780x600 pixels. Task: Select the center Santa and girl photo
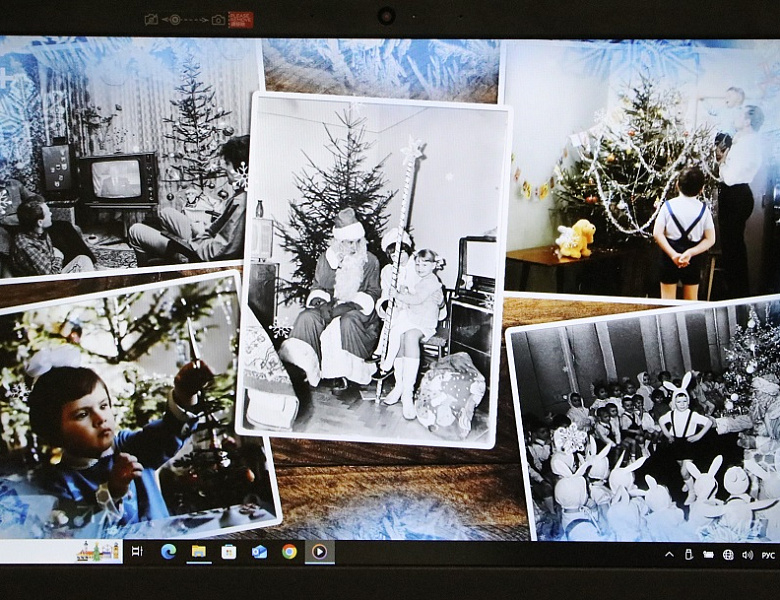tap(373, 270)
